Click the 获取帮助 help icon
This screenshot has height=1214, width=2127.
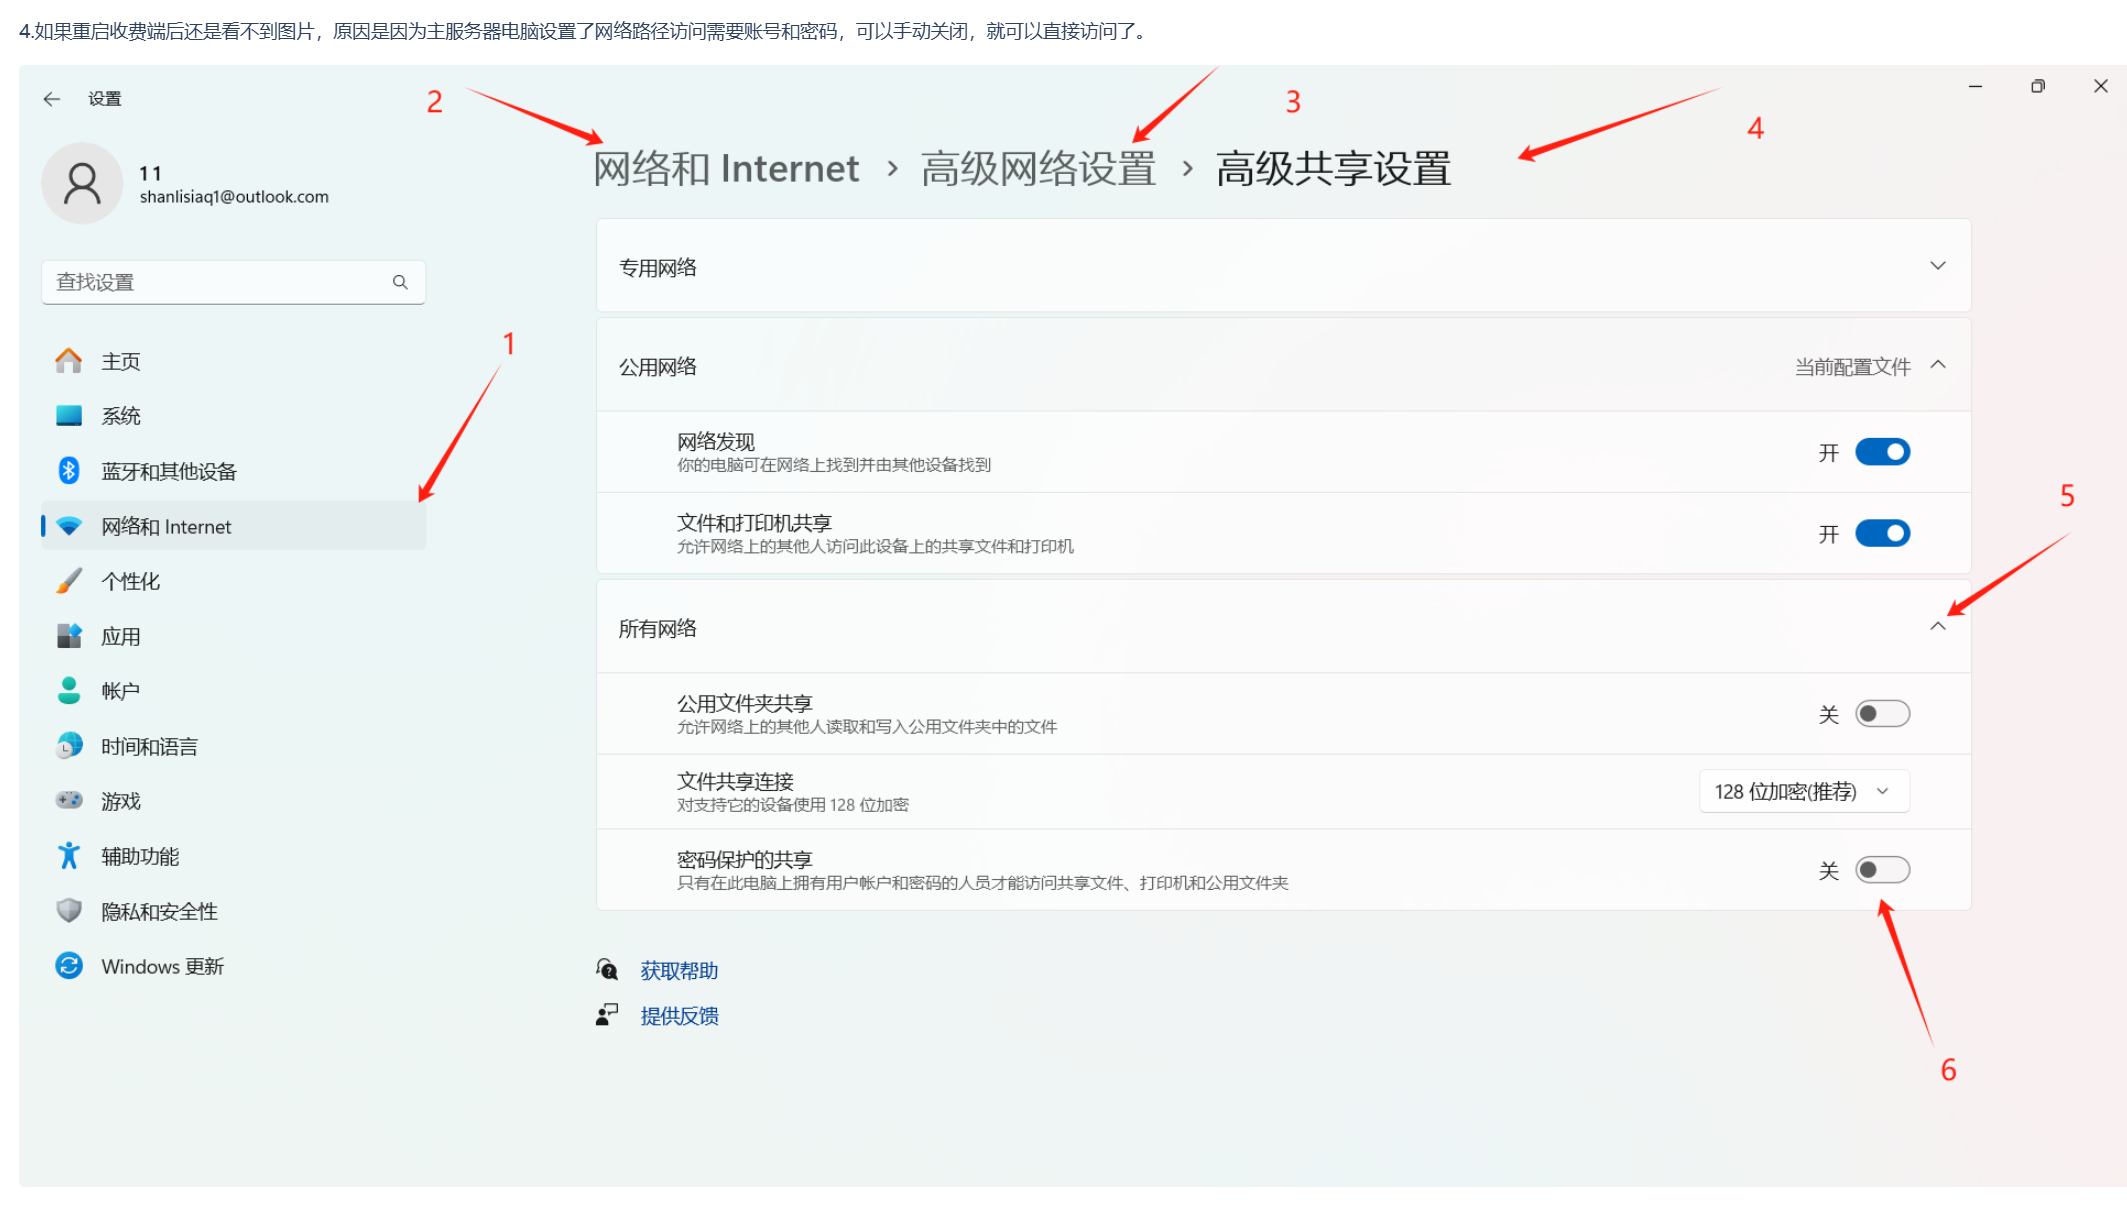tap(607, 969)
